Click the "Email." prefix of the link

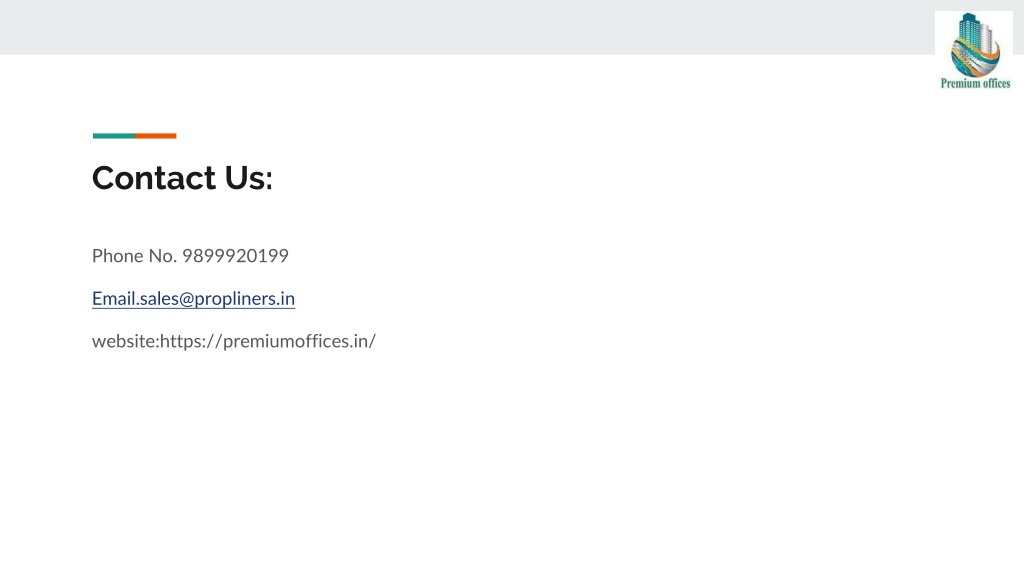click(x=116, y=298)
